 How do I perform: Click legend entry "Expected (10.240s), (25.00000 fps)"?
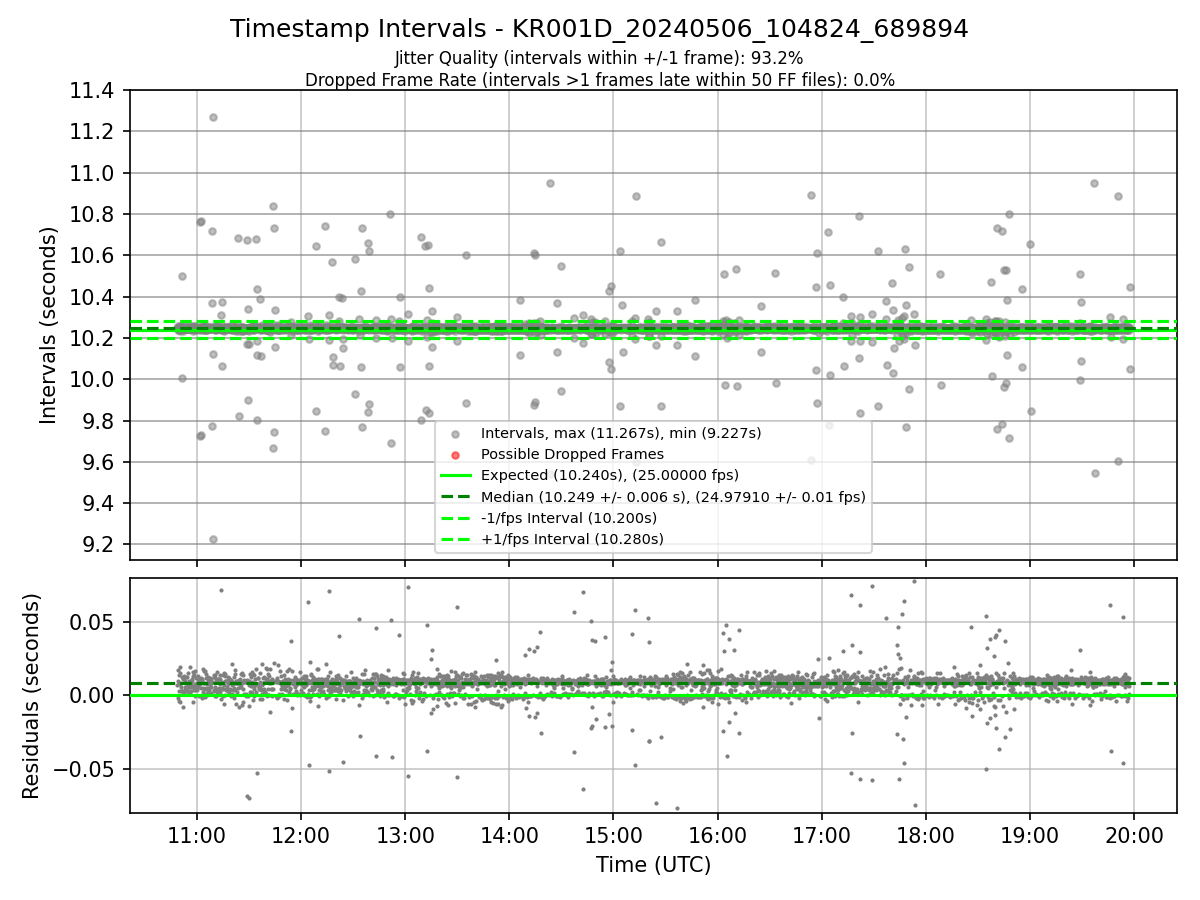[610, 475]
